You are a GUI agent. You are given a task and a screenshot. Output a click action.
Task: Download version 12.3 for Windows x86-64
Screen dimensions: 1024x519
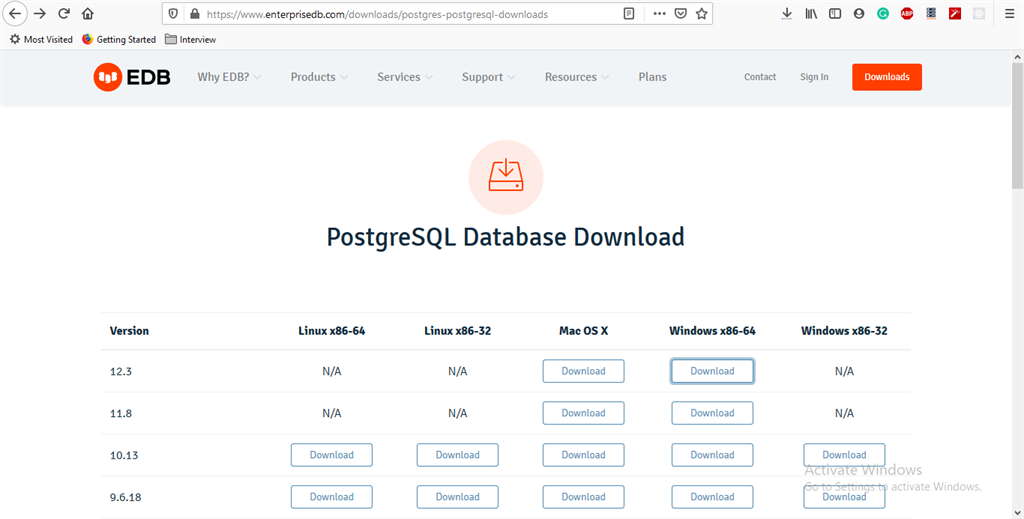pyautogui.click(x=712, y=371)
